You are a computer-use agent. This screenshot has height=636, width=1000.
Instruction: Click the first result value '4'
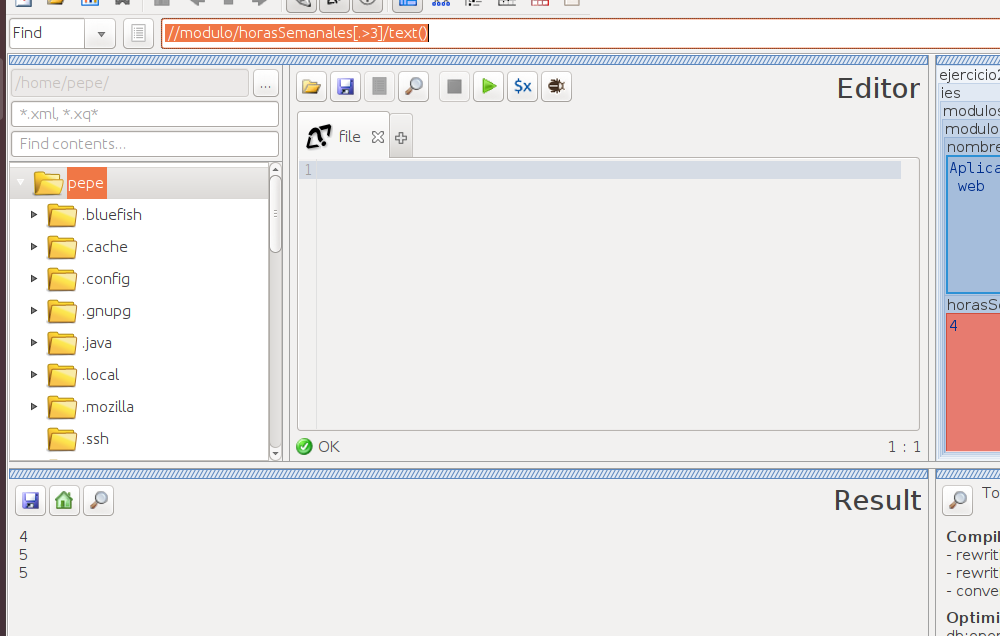pos(24,536)
